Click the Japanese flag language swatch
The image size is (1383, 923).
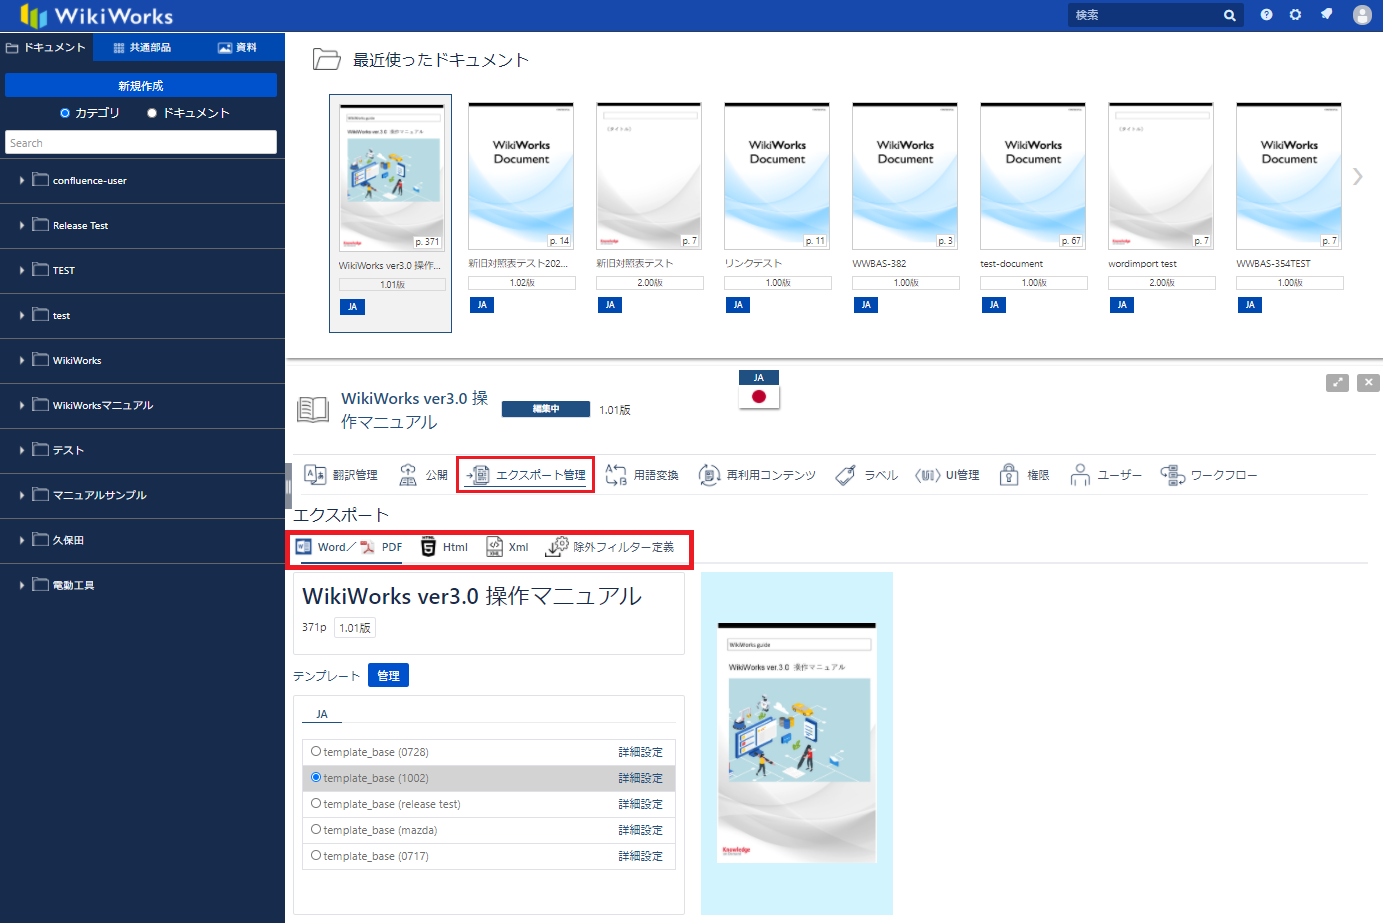coord(759,396)
